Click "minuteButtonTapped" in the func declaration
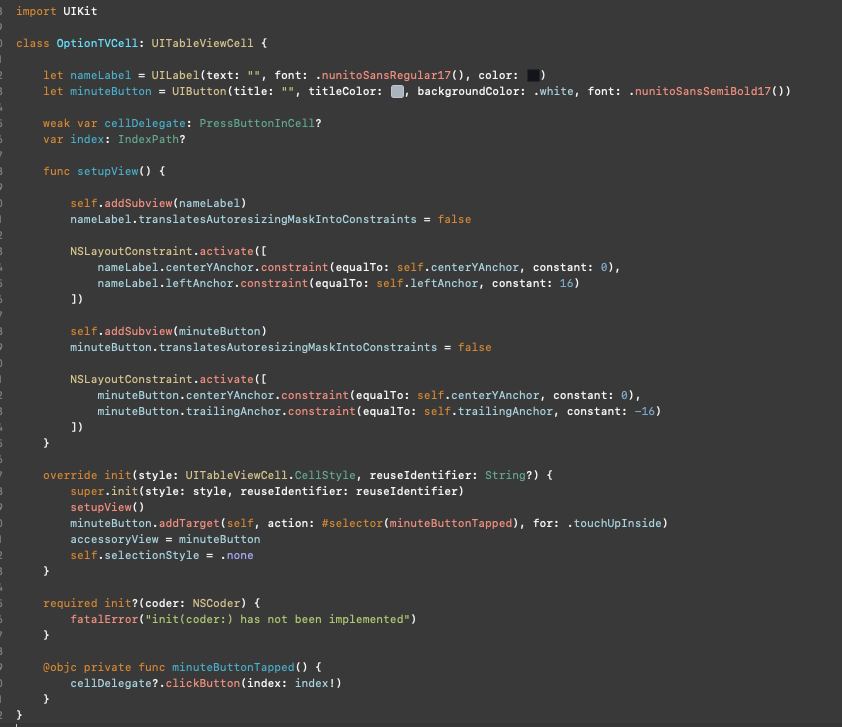This screenshot has width=842, height=727. coord(233,667)
